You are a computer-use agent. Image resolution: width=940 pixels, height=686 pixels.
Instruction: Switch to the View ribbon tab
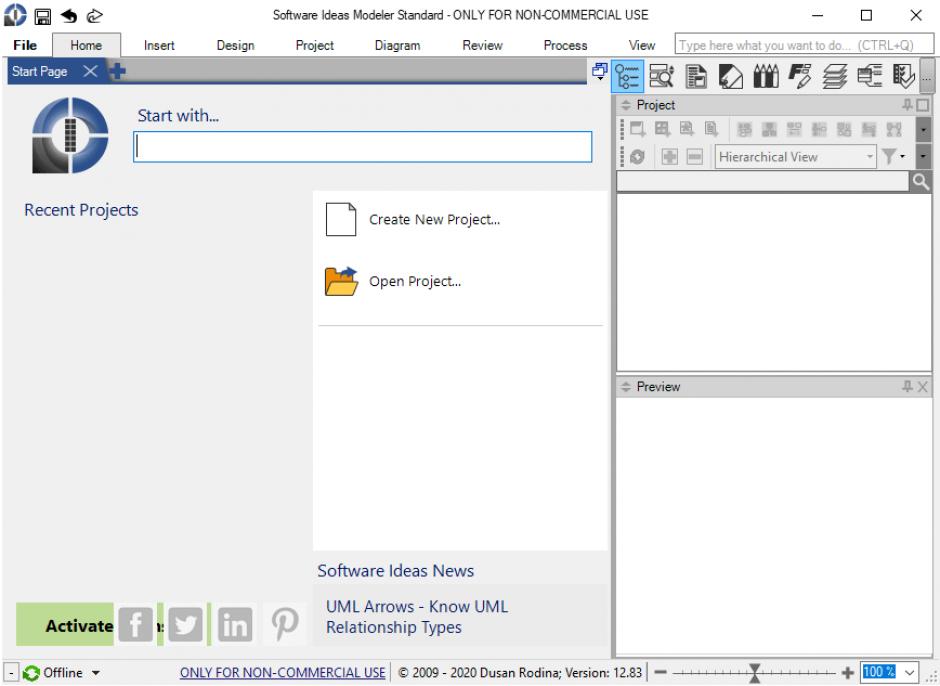point(642,46)
